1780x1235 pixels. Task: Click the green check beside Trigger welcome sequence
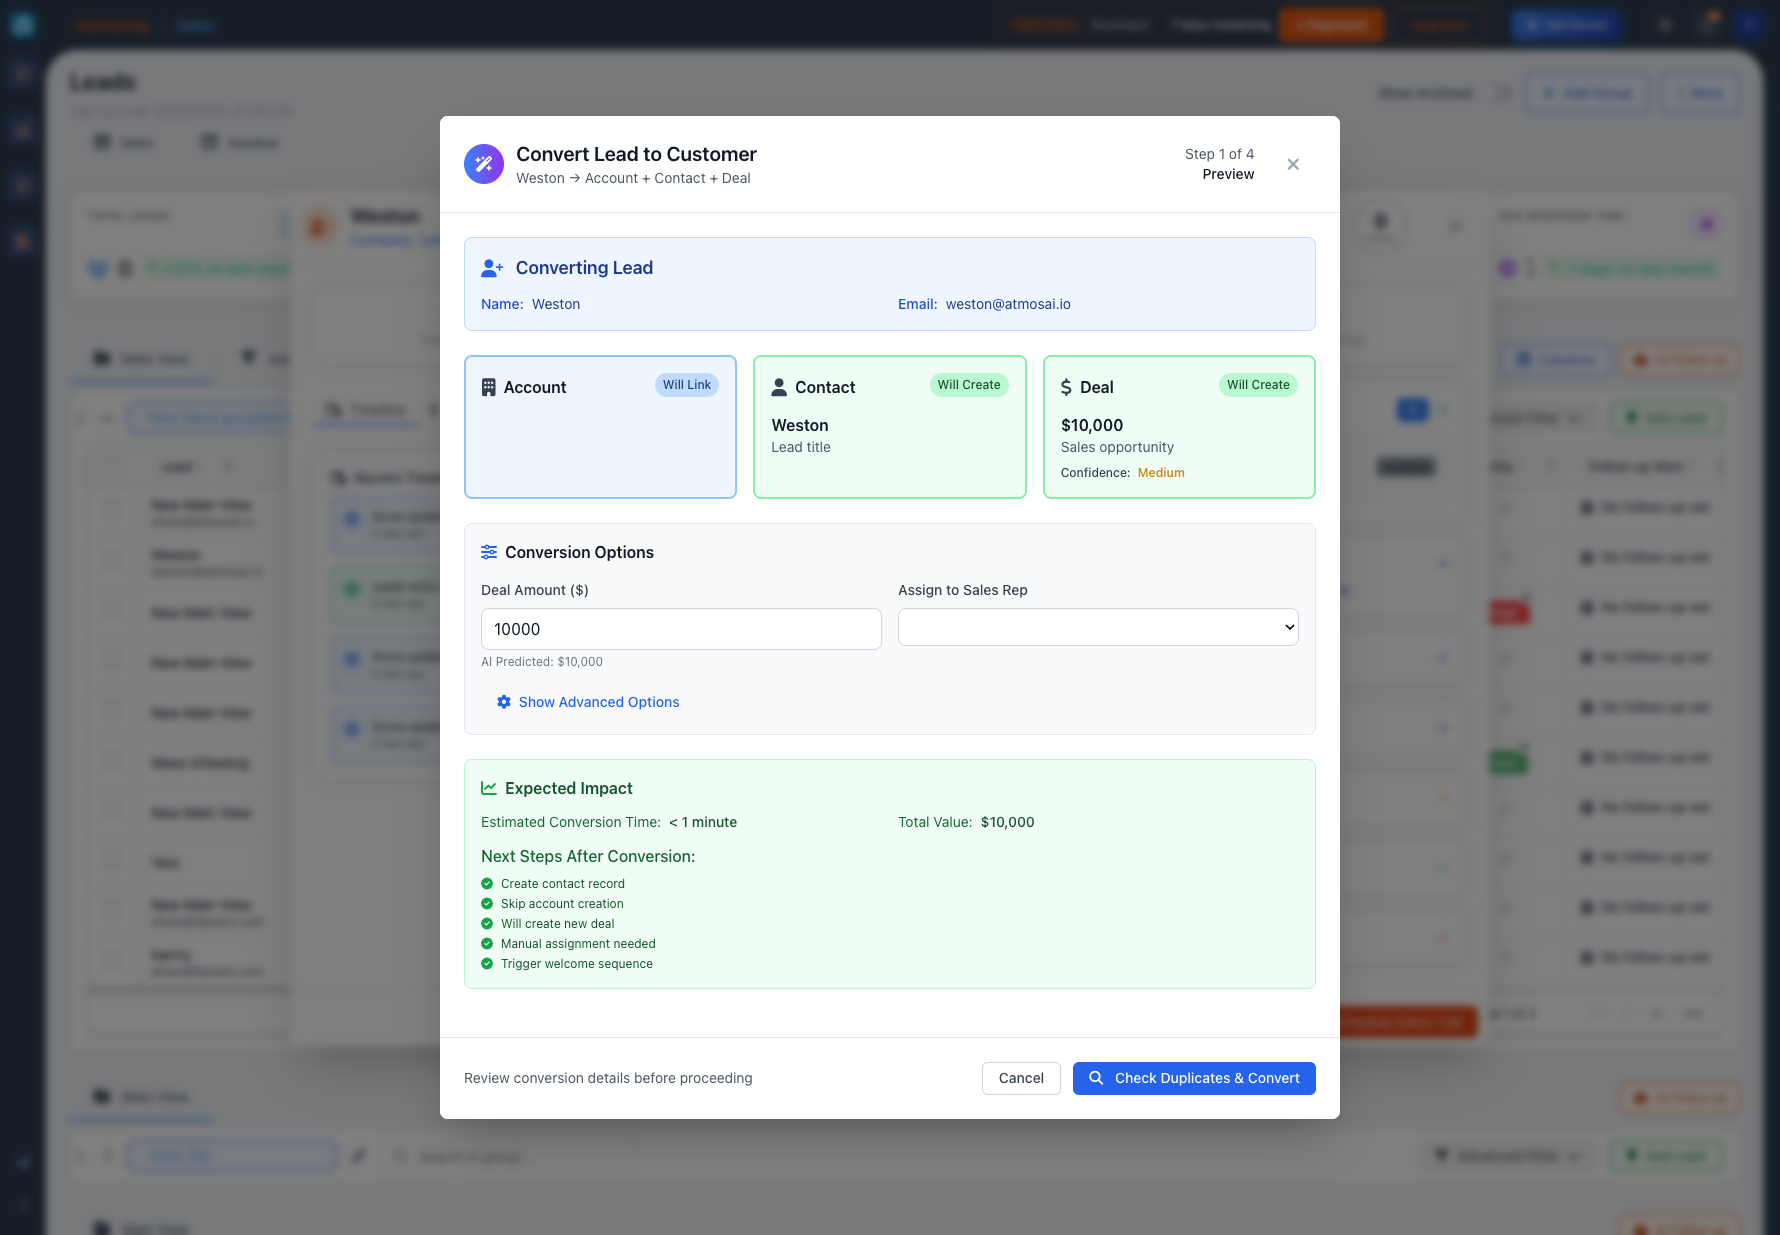pyautogui.click(x=487, y=963)
